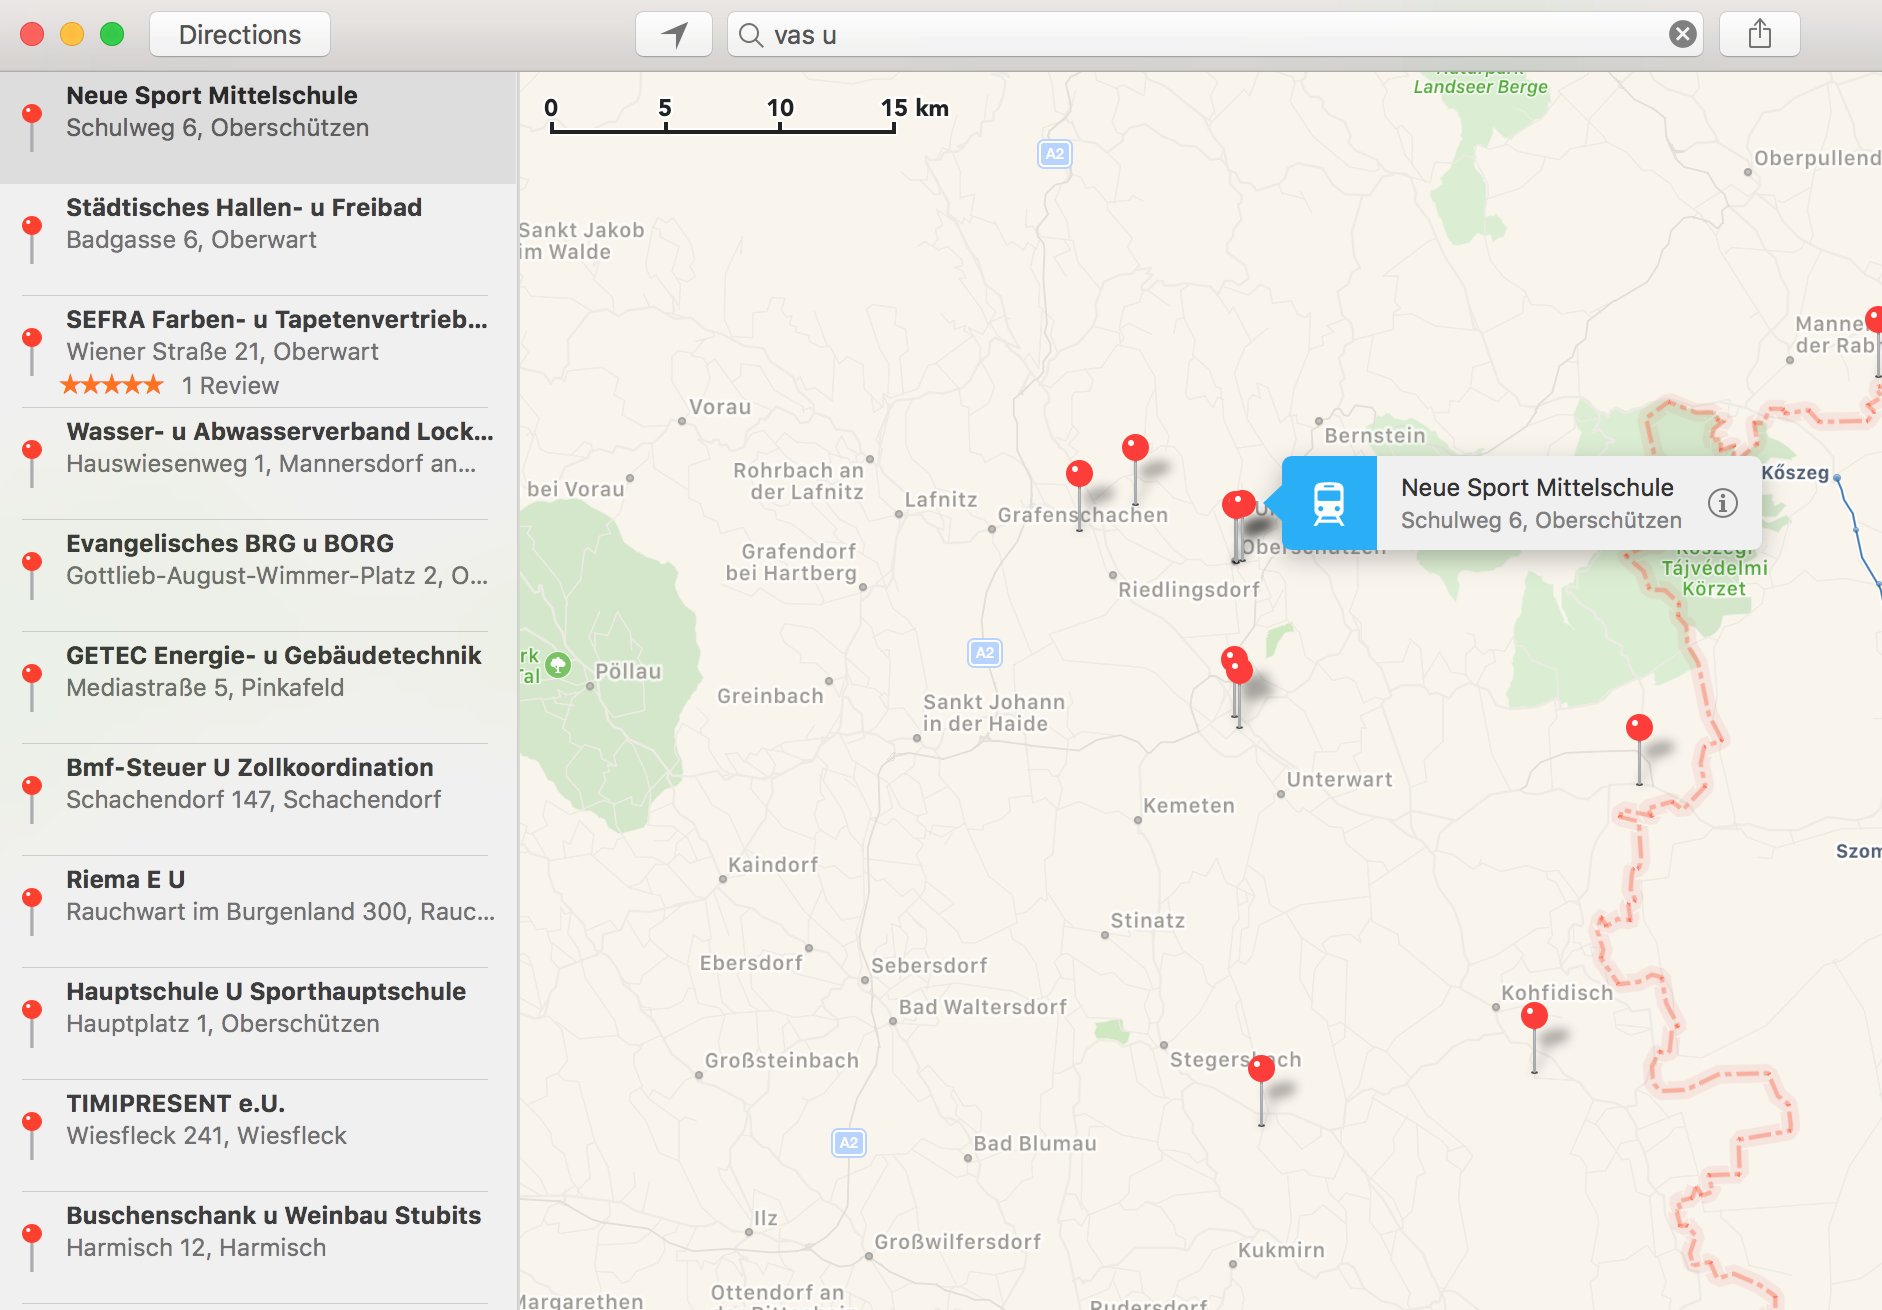Click the address "Wiener Straße 21, Oberwart"
The image size is (1882, 1310).
[222, 352]
